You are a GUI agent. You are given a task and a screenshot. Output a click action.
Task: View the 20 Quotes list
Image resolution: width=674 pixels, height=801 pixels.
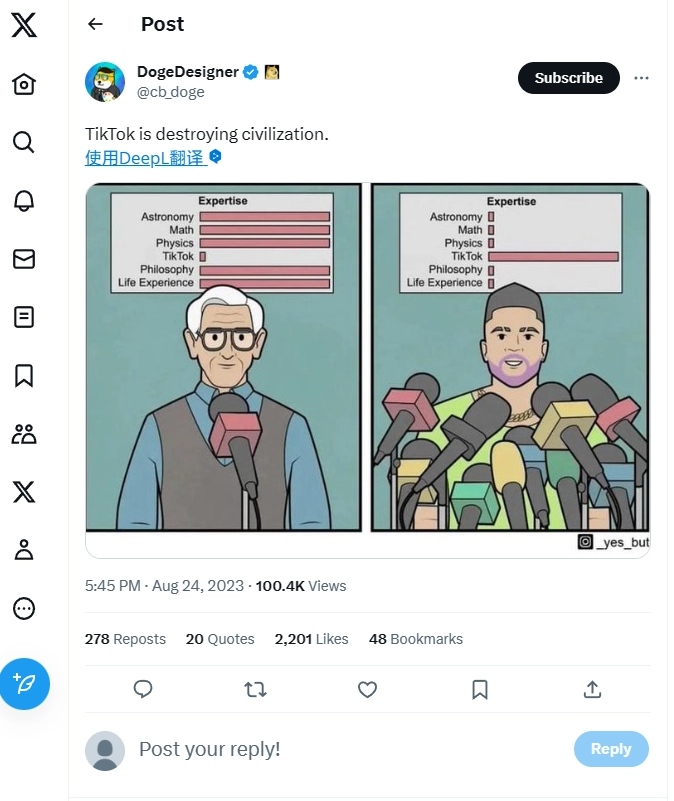coord(220,639)
